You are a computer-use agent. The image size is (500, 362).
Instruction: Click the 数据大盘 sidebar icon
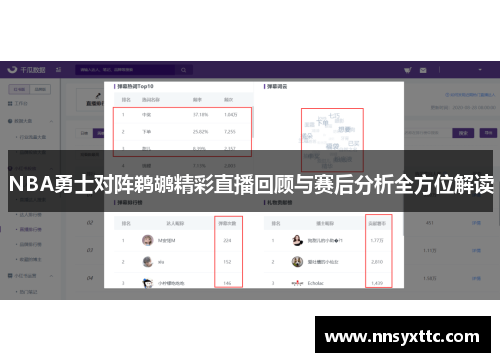(x=10, y=121)
